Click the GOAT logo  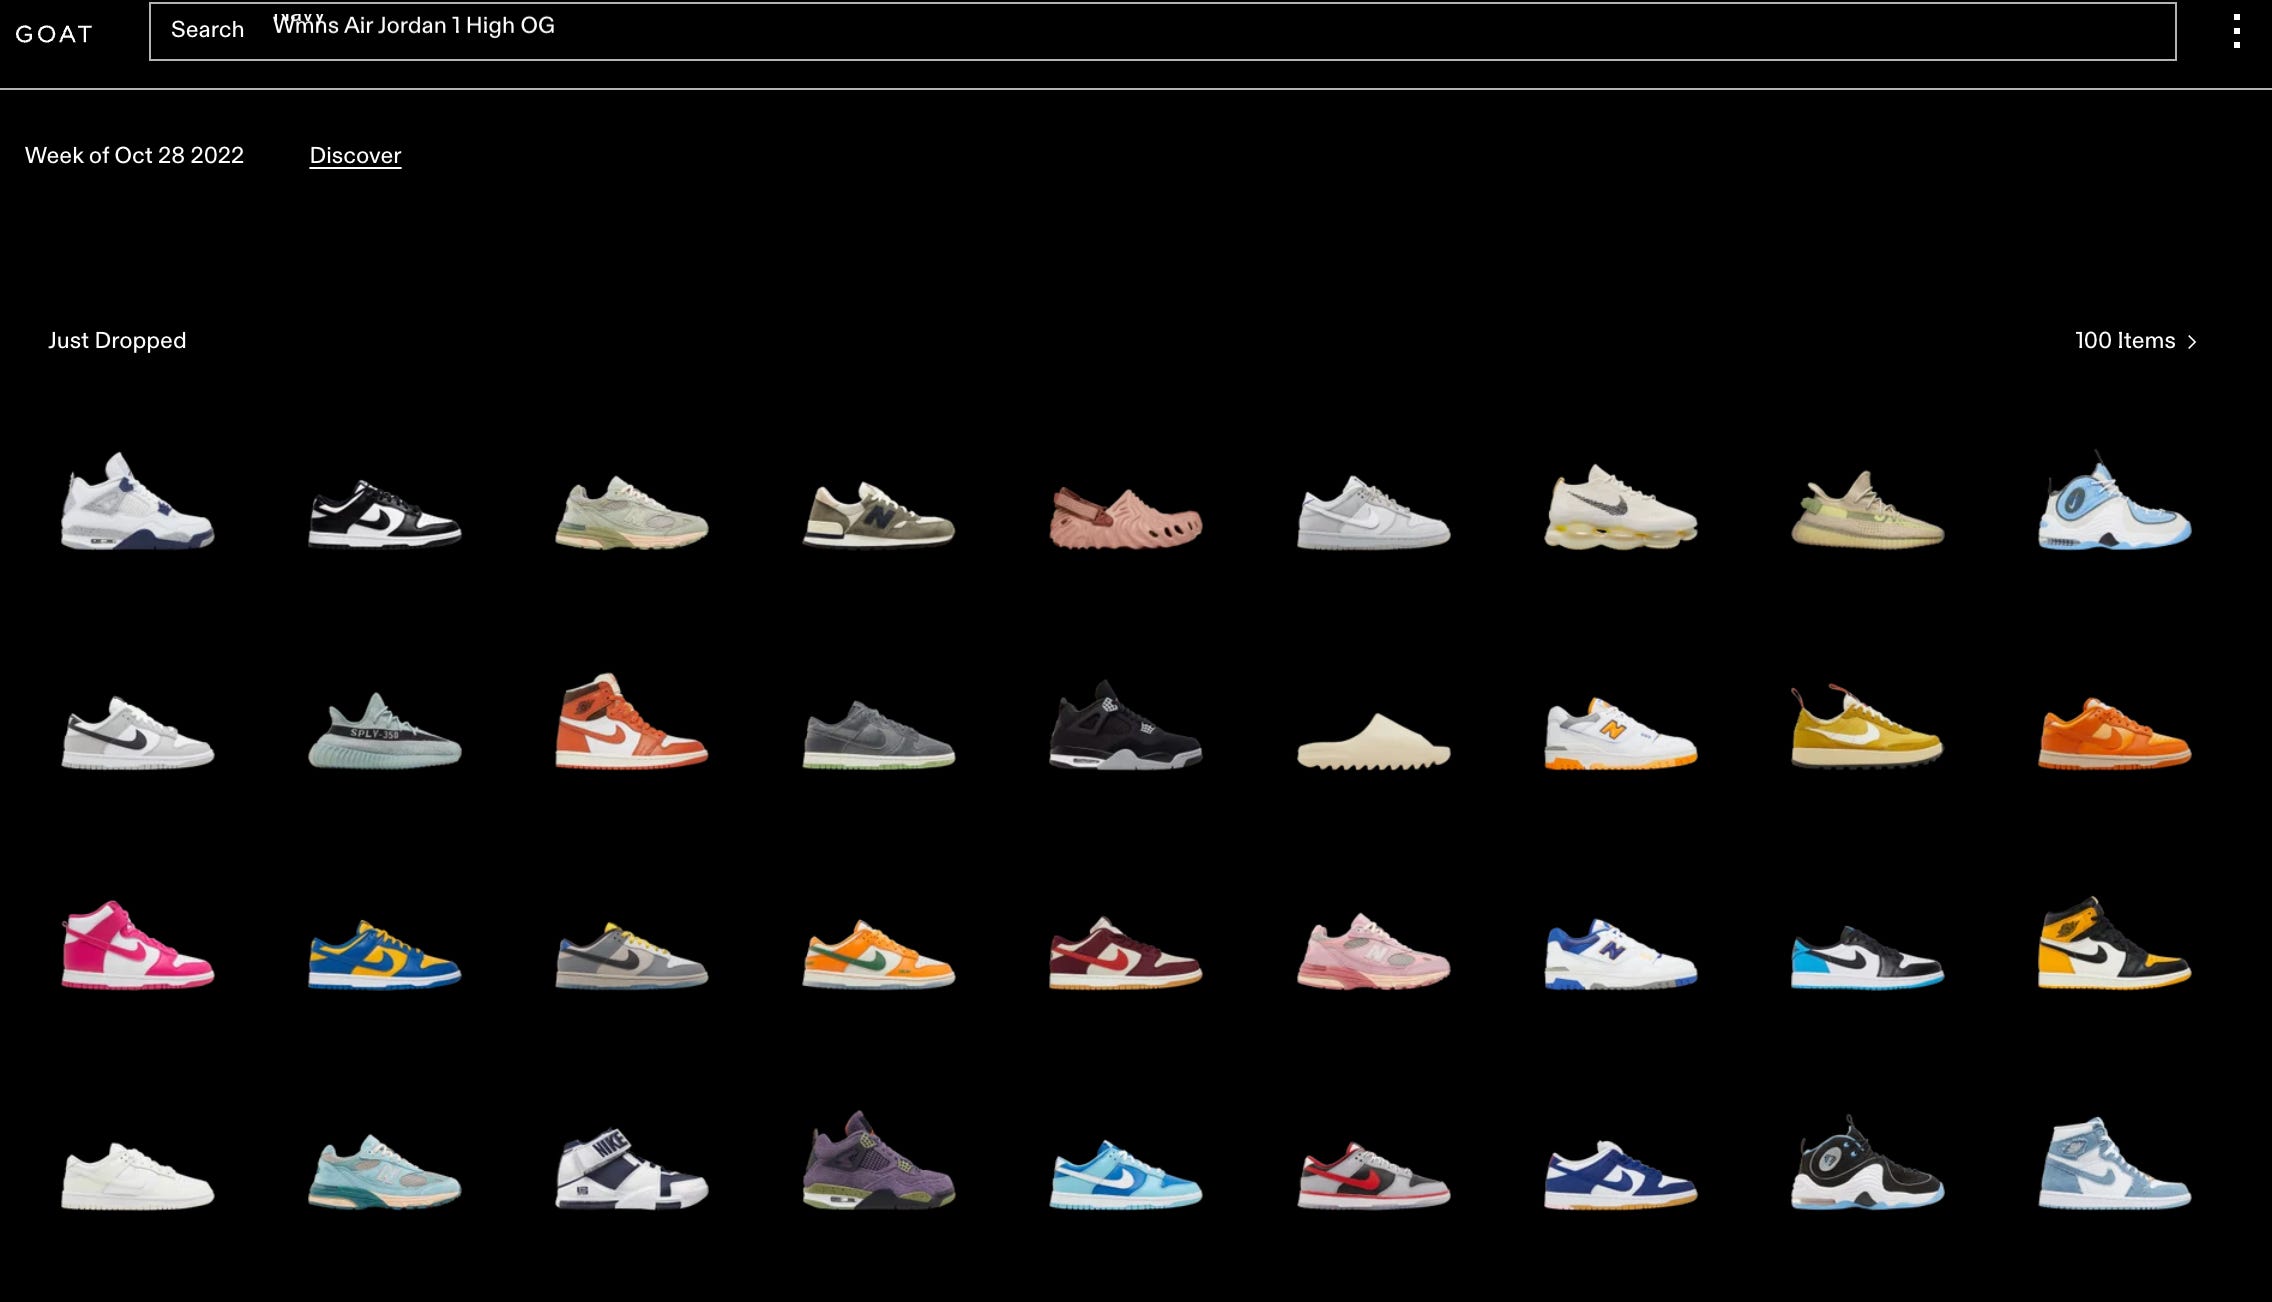point(54,34)
